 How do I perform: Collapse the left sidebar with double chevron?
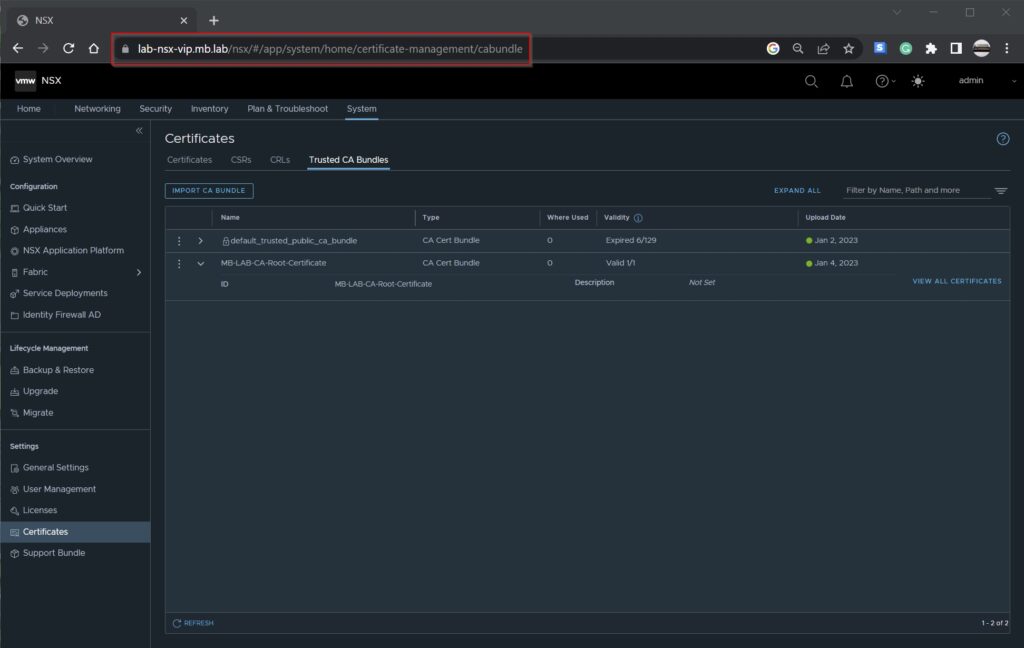(139, 131)
